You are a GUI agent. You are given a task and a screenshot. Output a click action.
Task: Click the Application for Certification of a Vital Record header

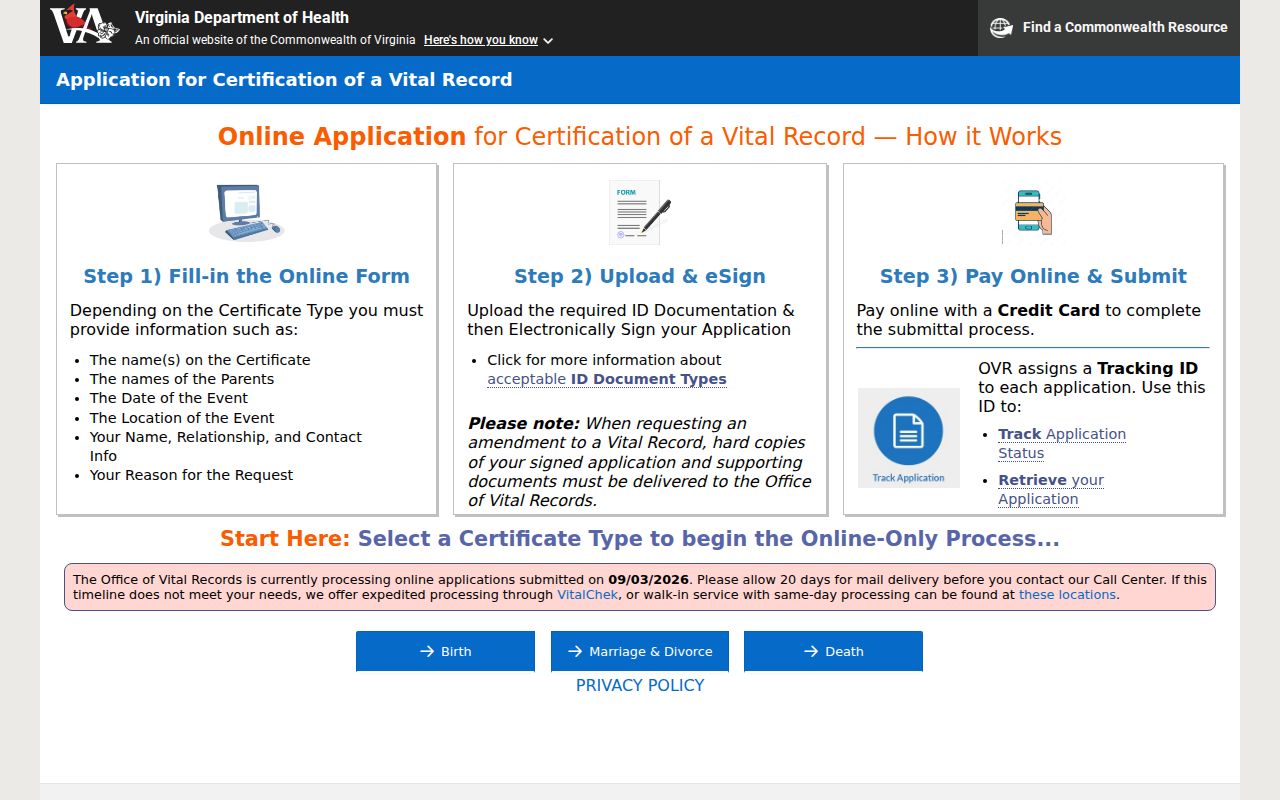click(284, 80)
